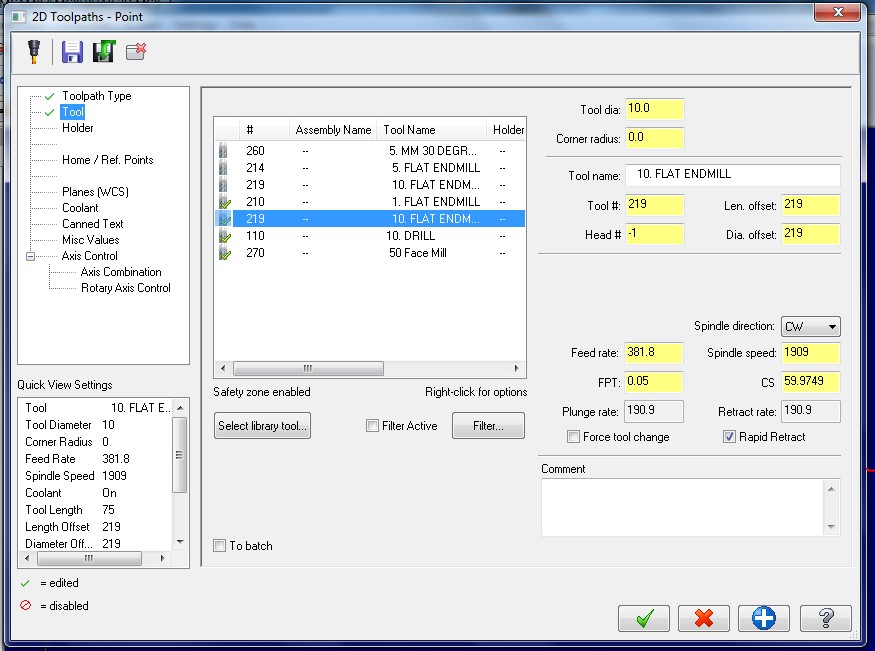Click the Assembly Name column header
875x651 pixels.
point(333,130)
